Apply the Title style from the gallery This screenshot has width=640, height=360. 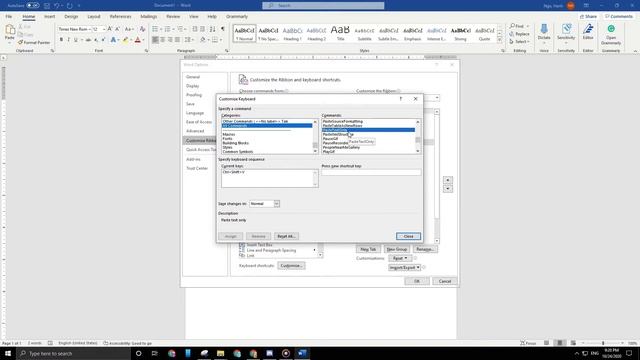[340, 33]
